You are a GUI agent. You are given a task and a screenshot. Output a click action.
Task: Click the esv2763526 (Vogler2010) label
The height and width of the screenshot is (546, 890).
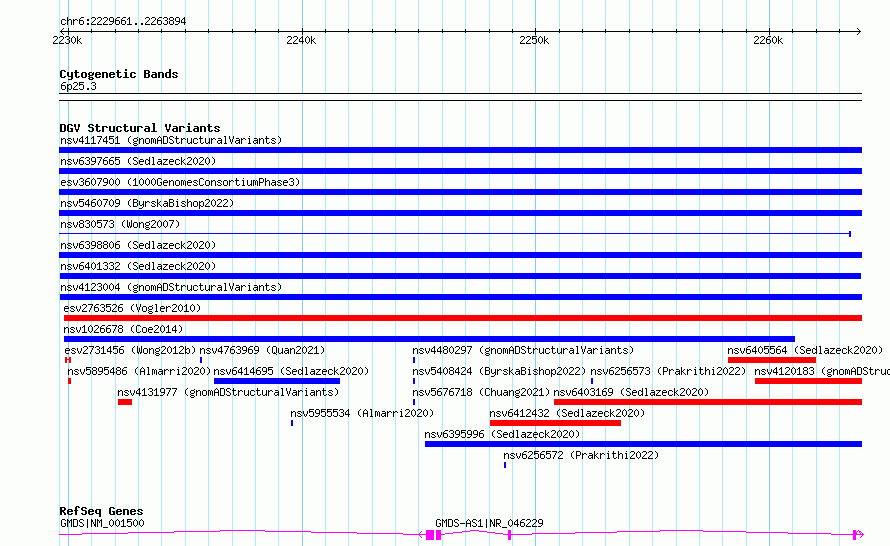(x=132, y=308)
